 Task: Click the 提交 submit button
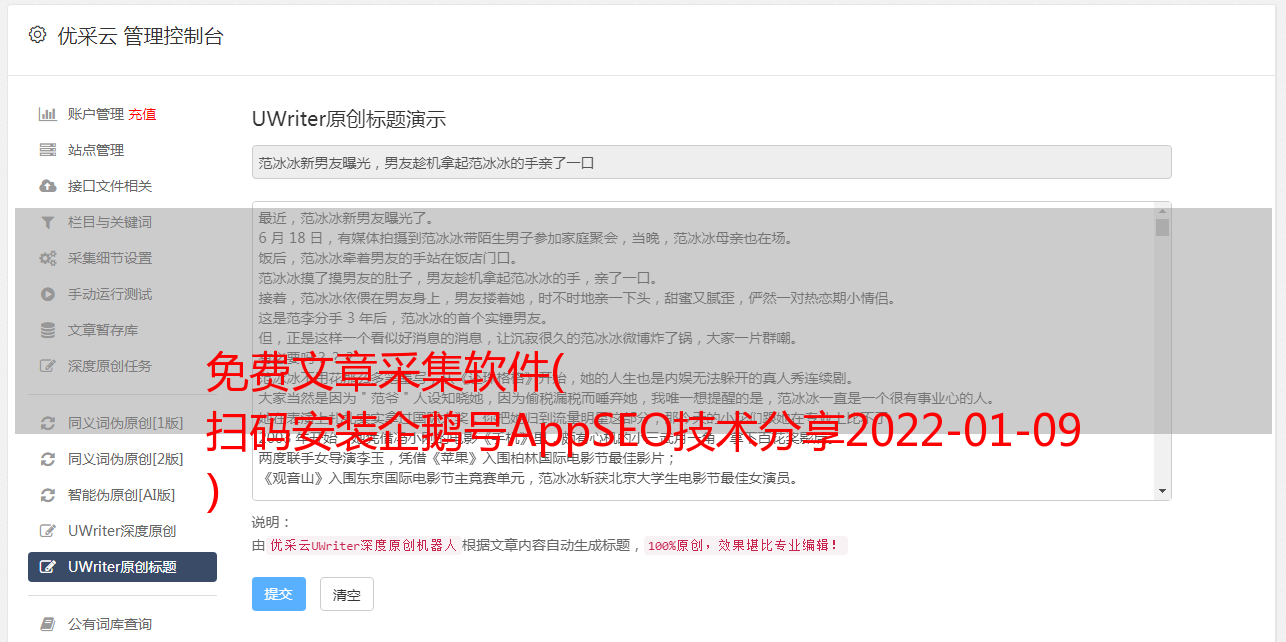click(x=278, y=594)
